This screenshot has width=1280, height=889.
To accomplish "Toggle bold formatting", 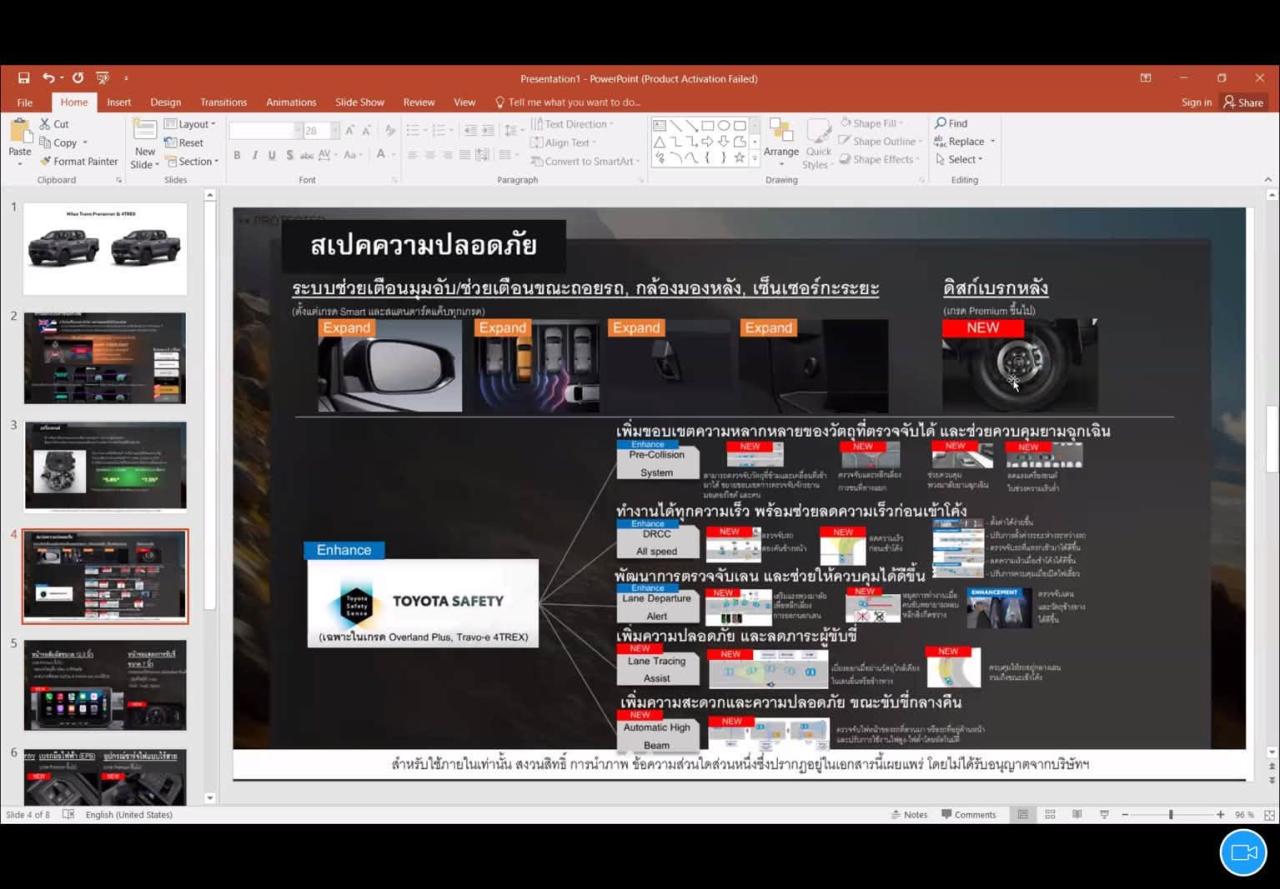I will coord(237,155).
